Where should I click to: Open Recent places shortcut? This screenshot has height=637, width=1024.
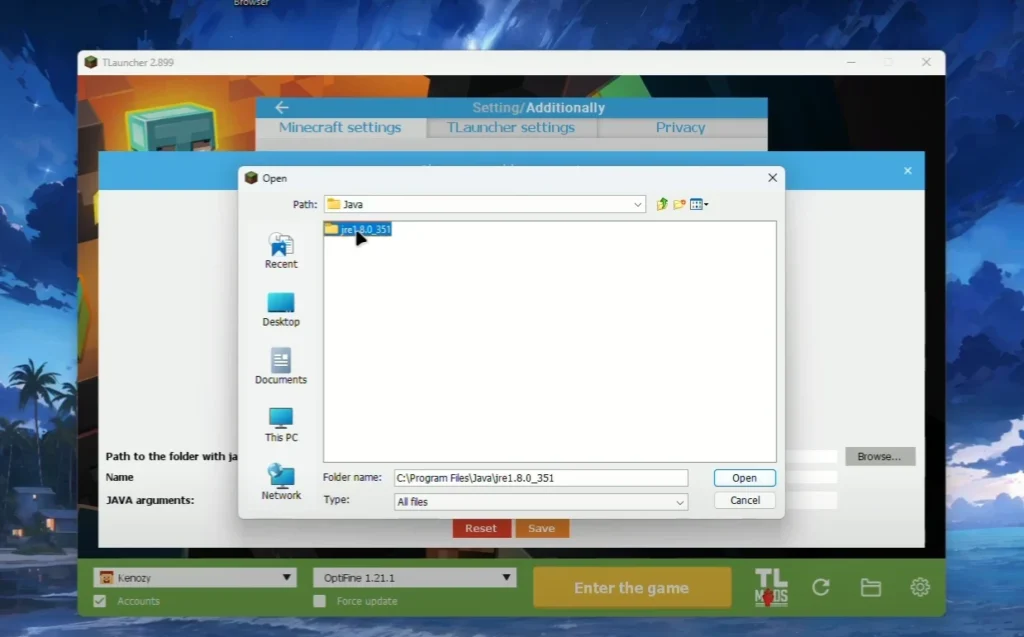tap(281, 251)
